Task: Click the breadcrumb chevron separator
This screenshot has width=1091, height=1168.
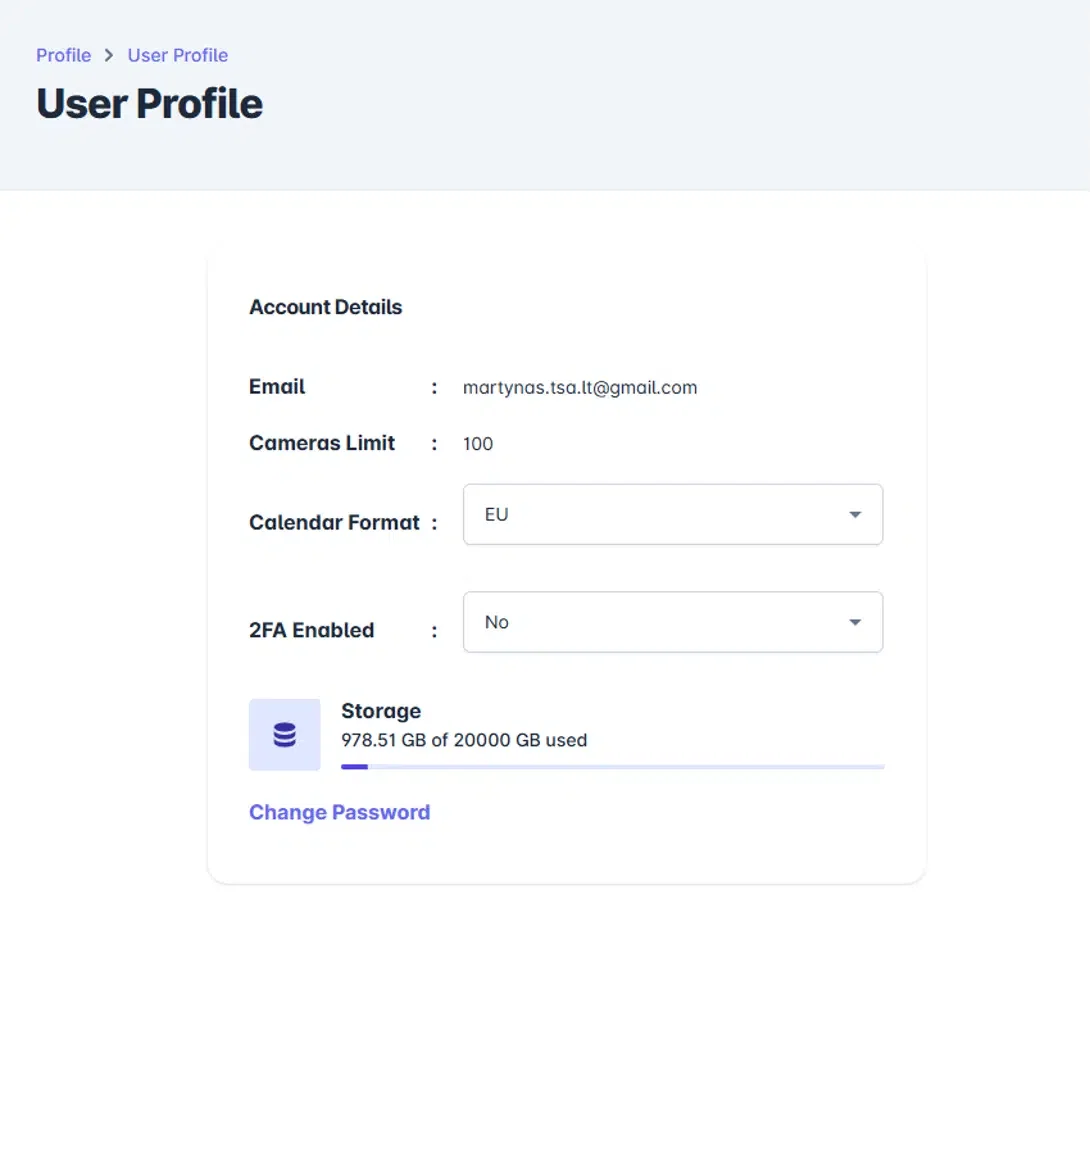Action: (109, 55)
